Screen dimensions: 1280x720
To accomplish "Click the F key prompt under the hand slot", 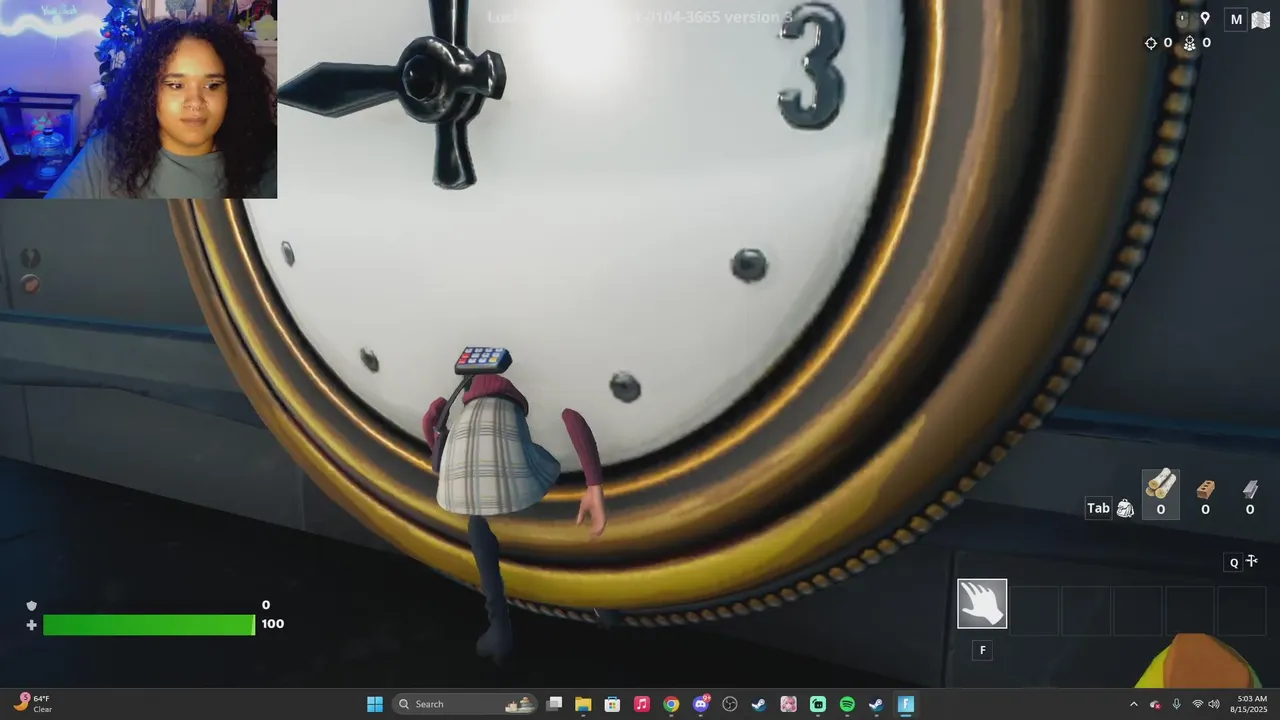I will pyautogui.click(x=982, y=650).
